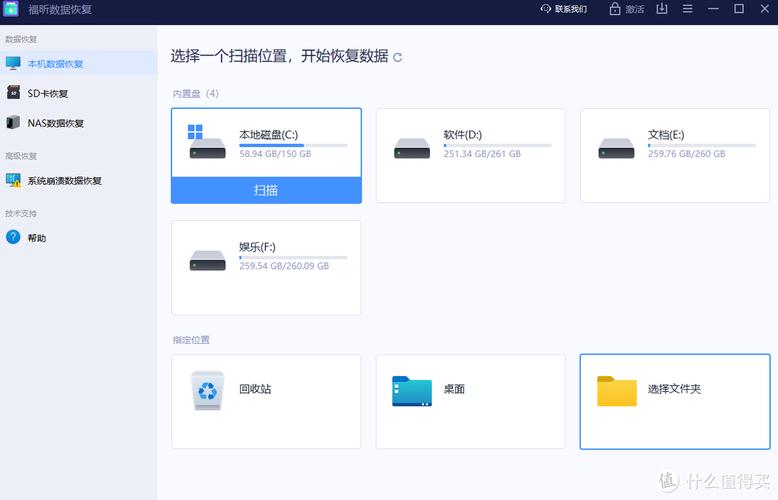
Task: Click the monitor icon for 本机数据恢复
Action: coord(13,63)
